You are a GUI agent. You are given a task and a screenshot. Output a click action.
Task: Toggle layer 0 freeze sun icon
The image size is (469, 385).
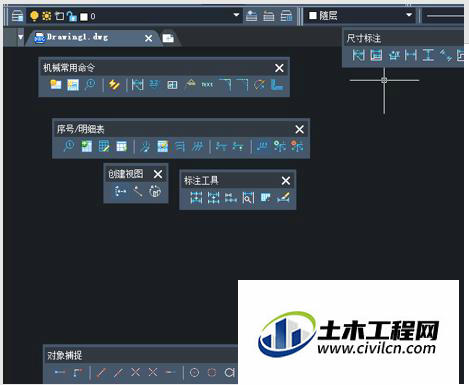coord(46,16)
